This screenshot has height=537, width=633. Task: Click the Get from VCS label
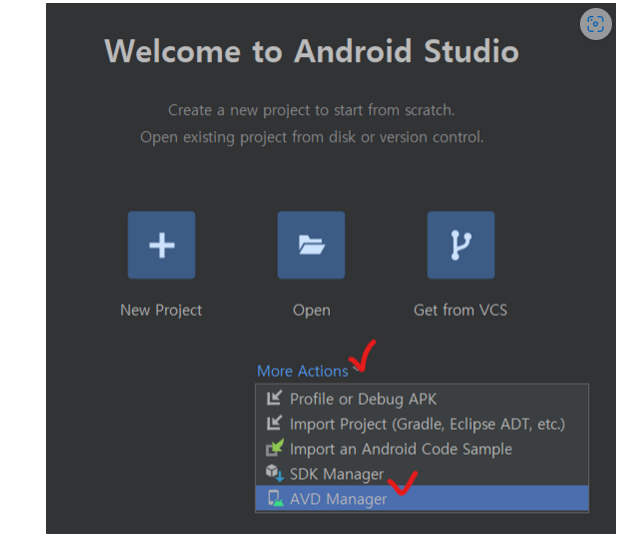pyautogui.click(x=461, y=310)
